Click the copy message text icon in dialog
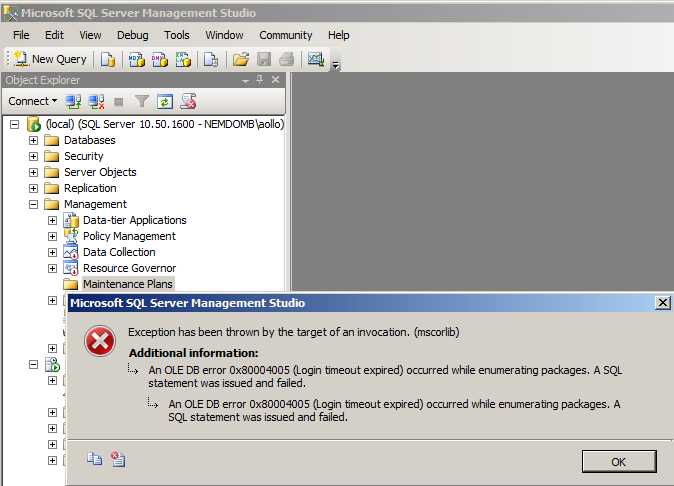674x486 pixels. (94, 459)
